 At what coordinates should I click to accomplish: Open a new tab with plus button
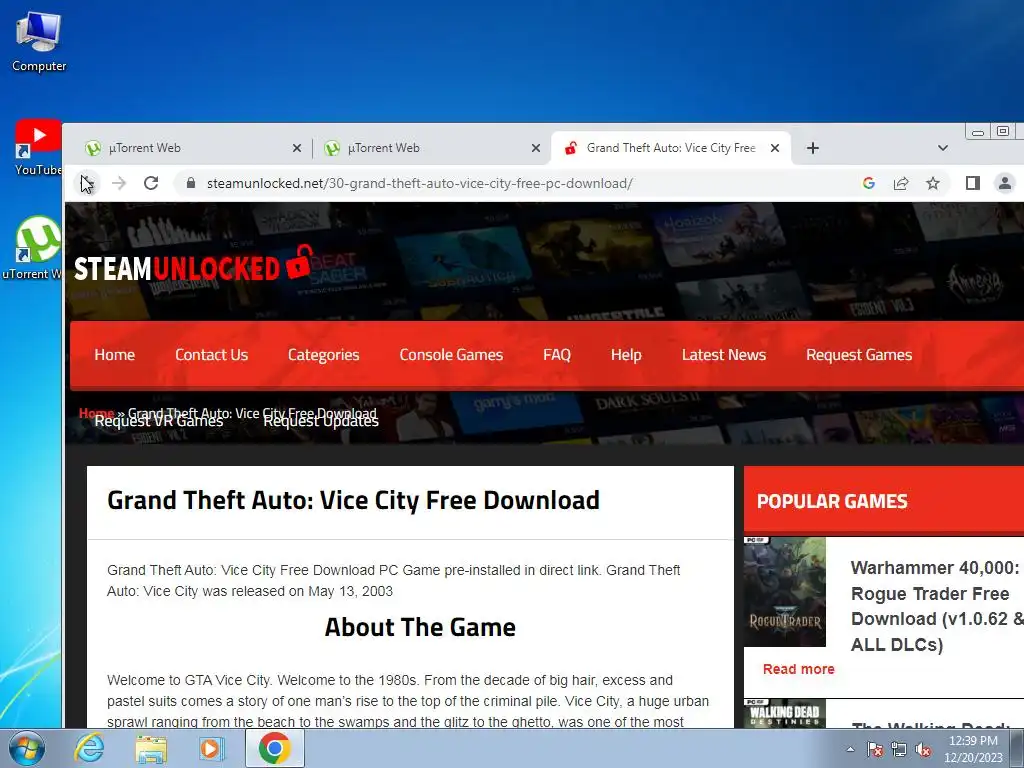coord(812,148)
